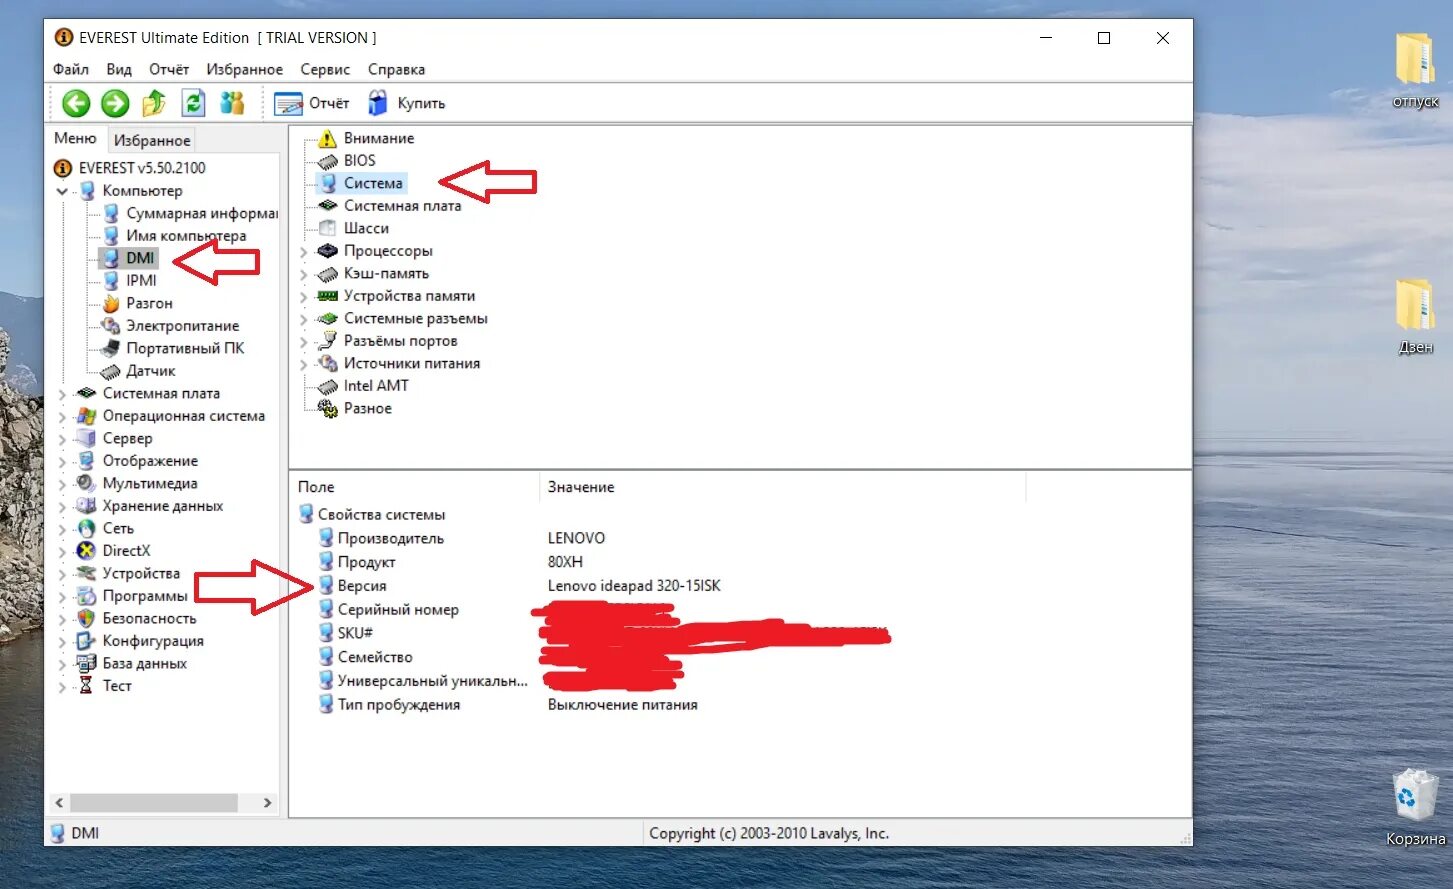Screen dimensions: 1453x889
Task: Select the Intel AMT item
Action: pyautogui.click(x=376, y=386)
